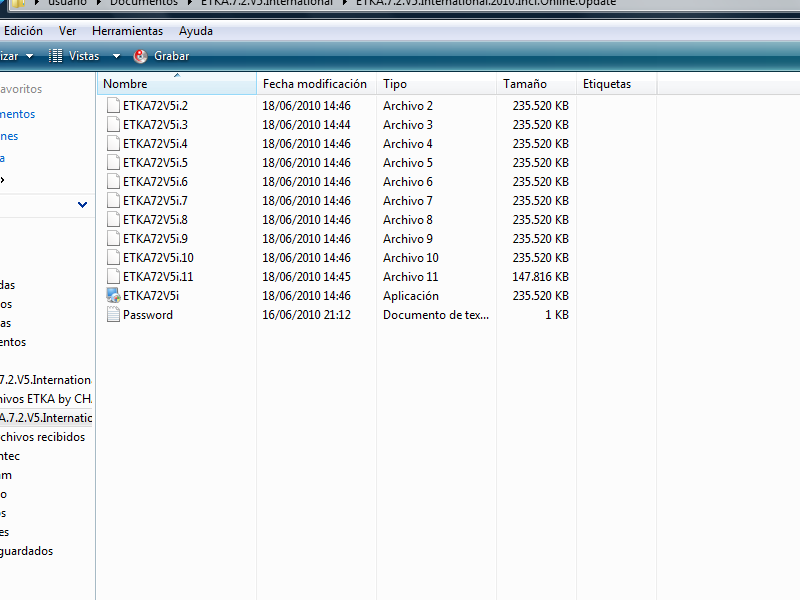800x600 pixels.
Task: Sort by the Tamaño column header
Action: (x=537, y=84)
